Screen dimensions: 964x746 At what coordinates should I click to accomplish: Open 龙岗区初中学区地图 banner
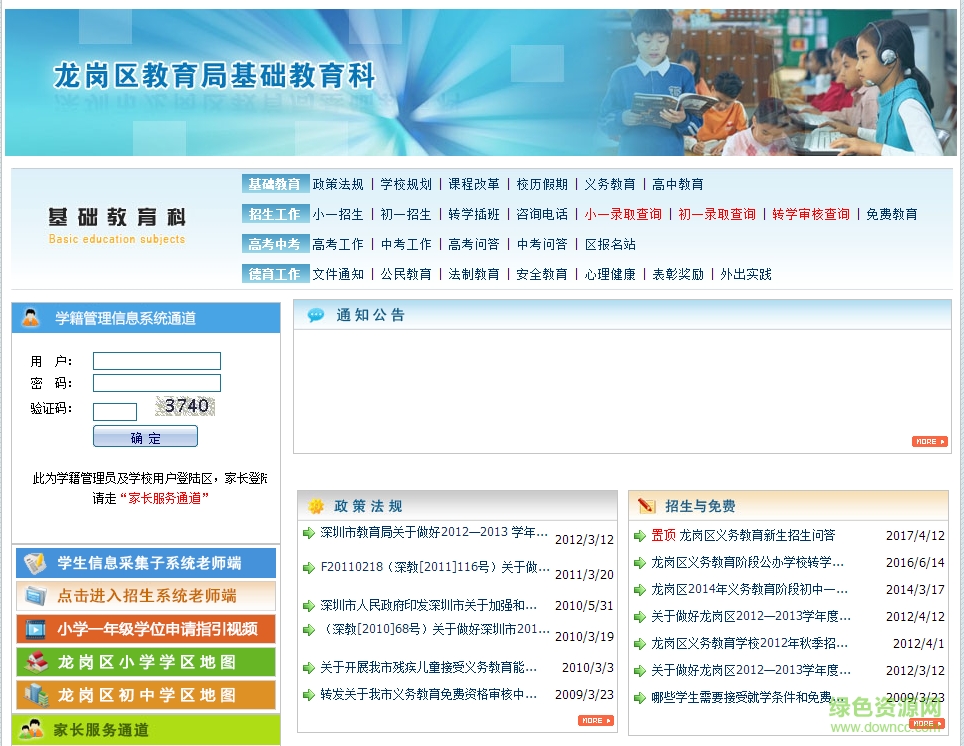(x=146, y=695)
